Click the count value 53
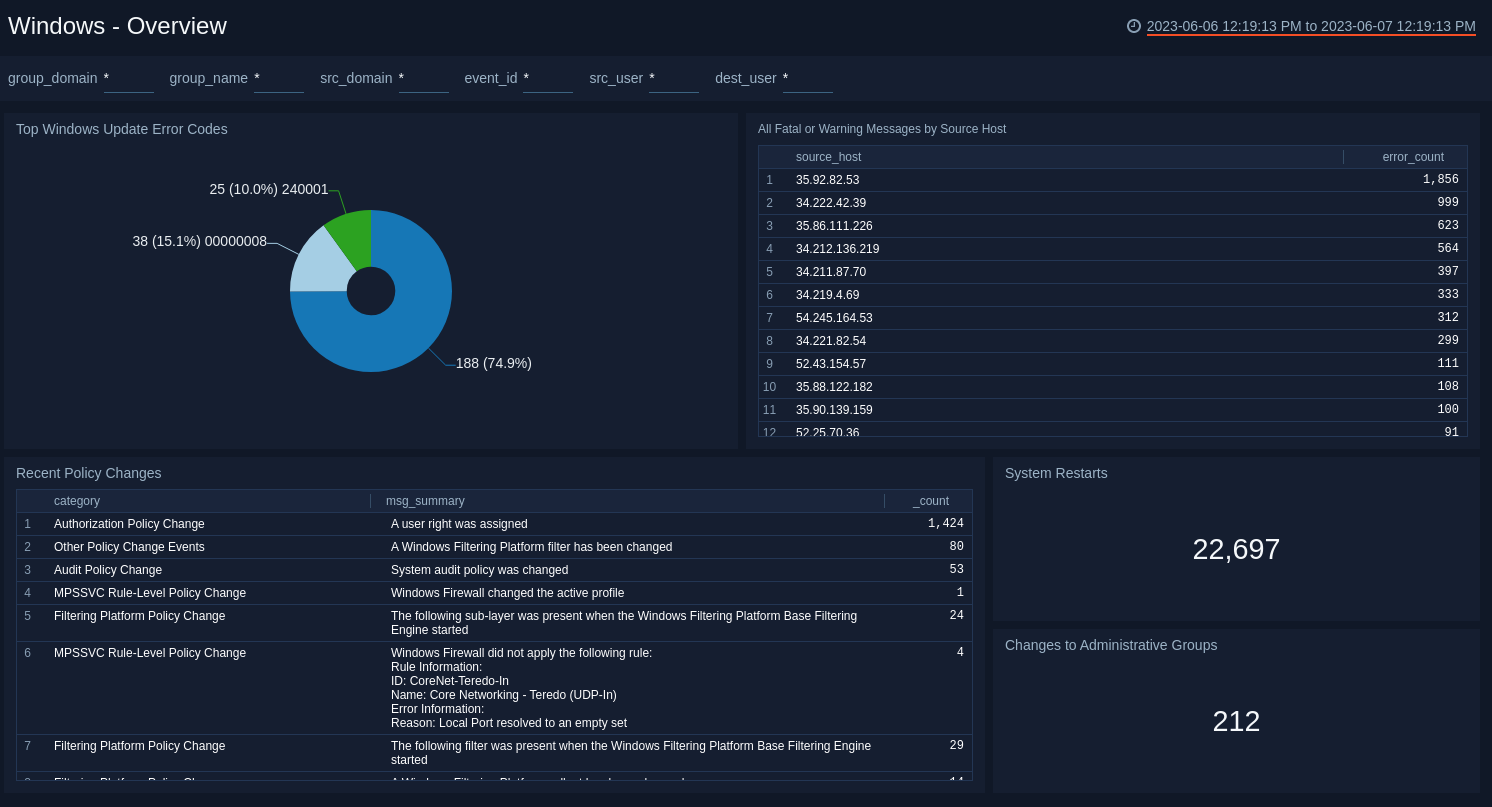The width and height of the screenshot is (1492, 807). pos(957,570)
